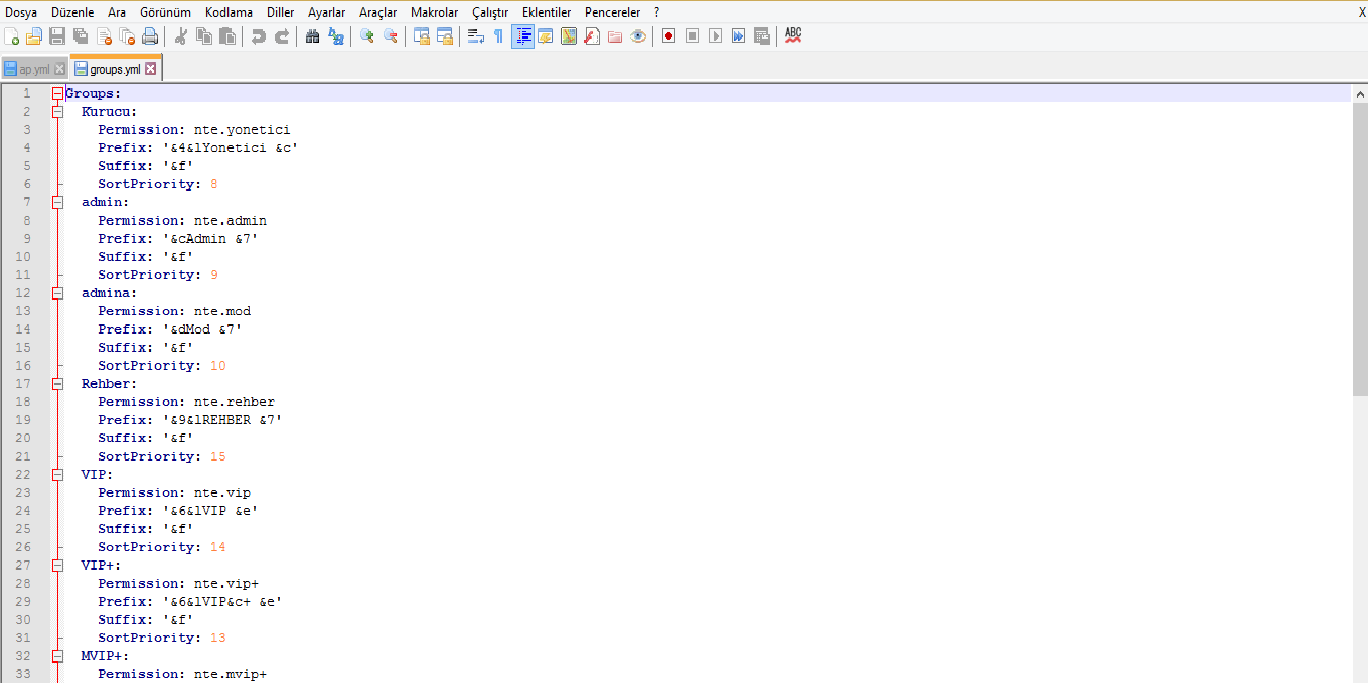Click the Find and Replace icon

[336, 37]
